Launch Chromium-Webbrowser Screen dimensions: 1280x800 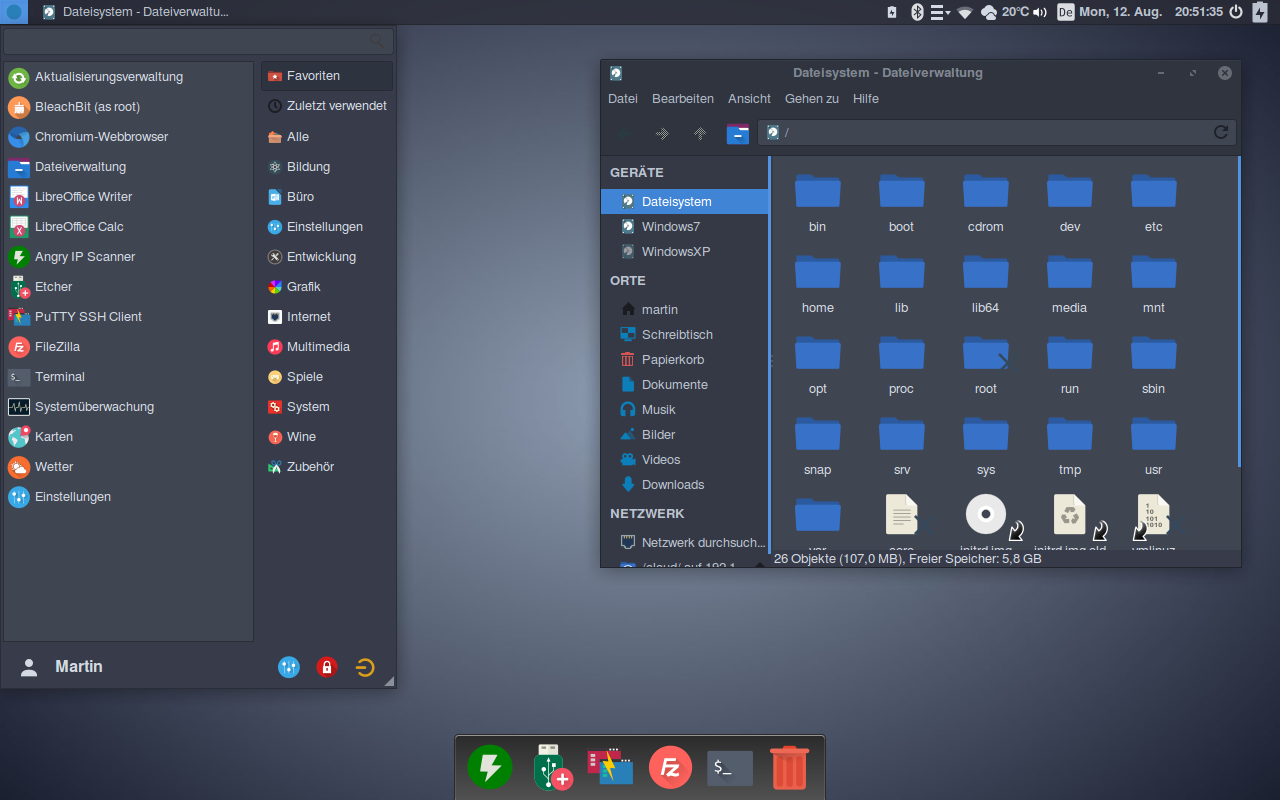pos(129,137)
